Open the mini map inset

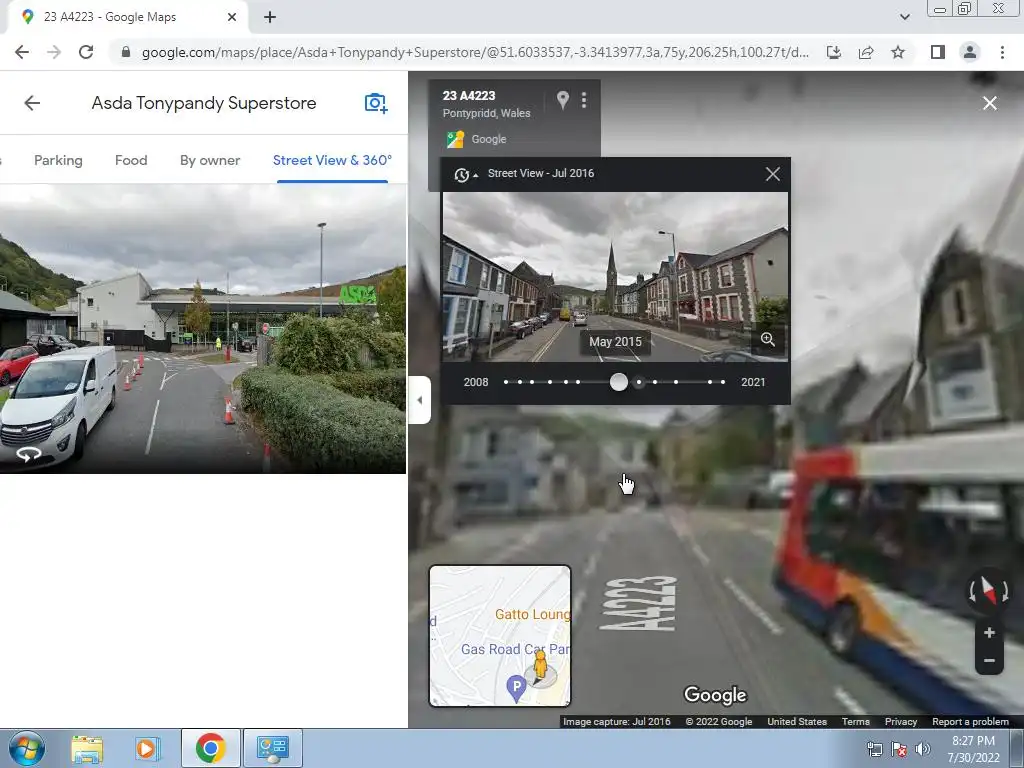[x=500, y=636]
